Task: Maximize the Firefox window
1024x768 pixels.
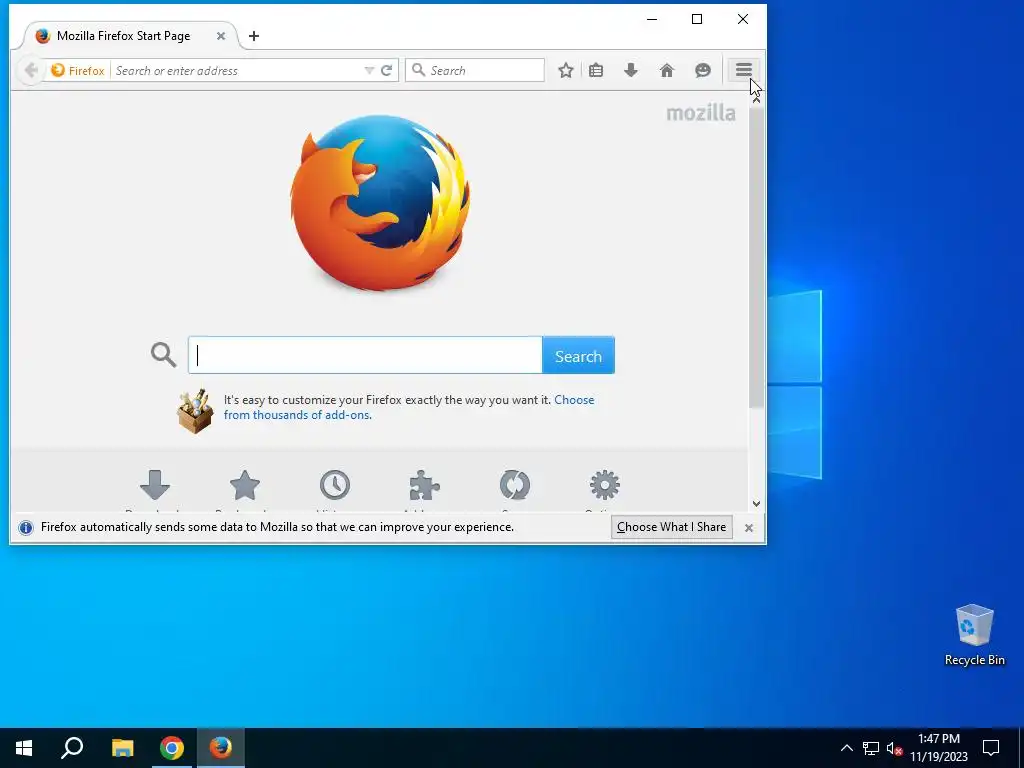Action: (x=697, y=19)
